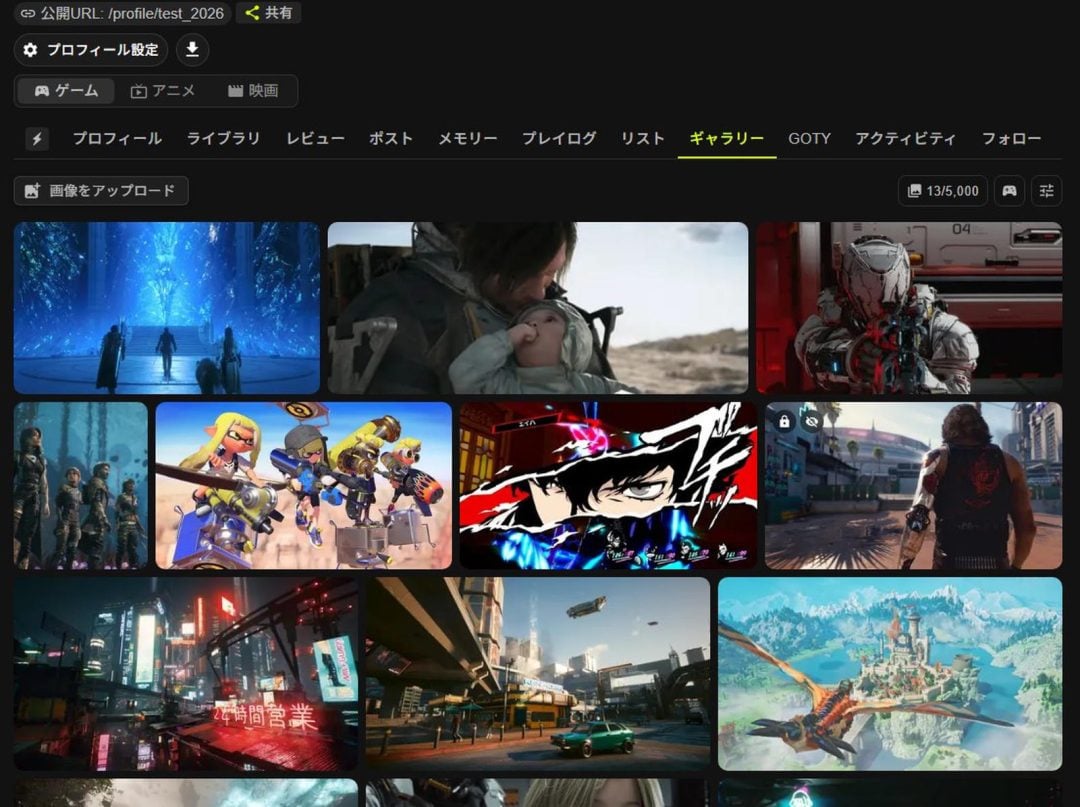
Task: Switch to リスト tab
Action: [x=643, y=138]
